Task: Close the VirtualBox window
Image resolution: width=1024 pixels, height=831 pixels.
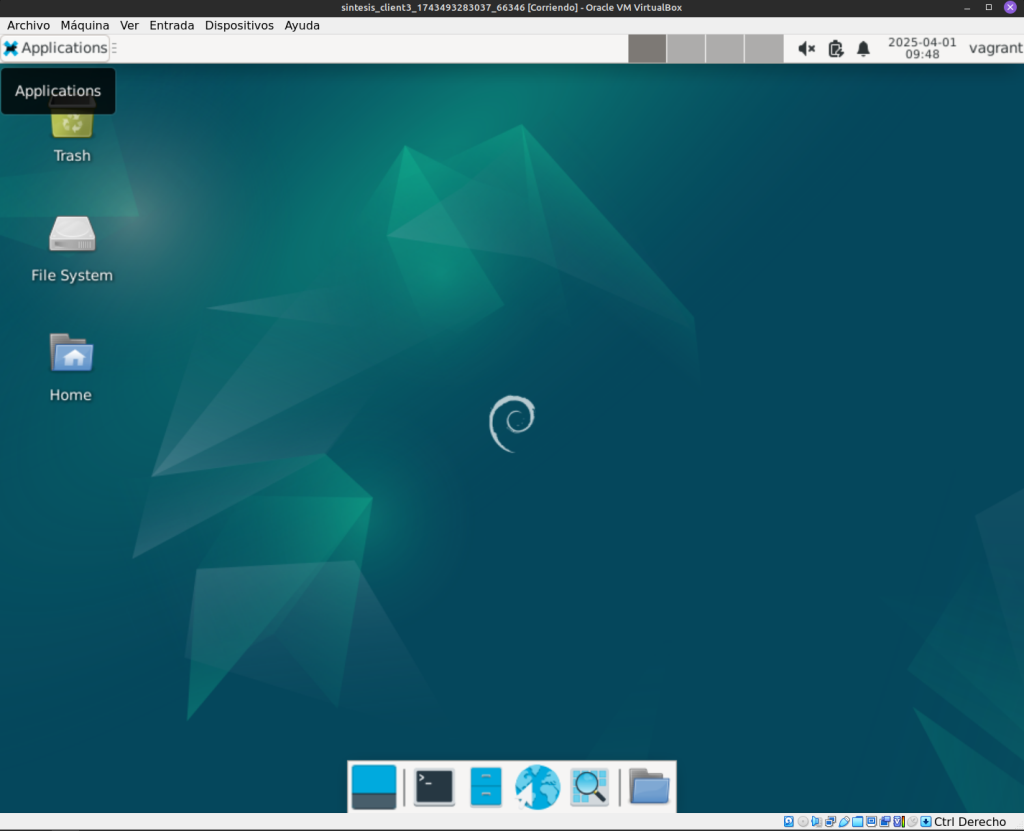Action: coord(1010,8)
